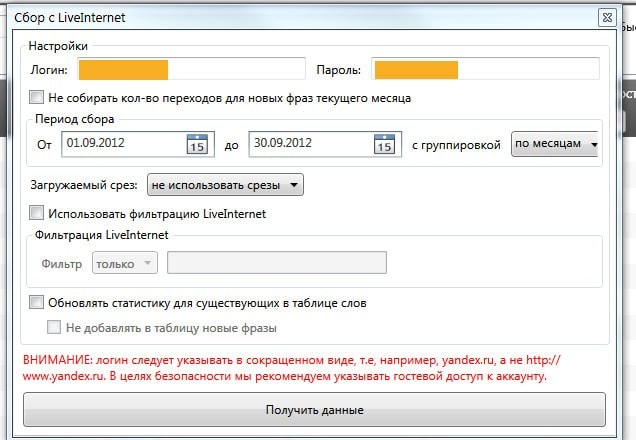Open the 'по месяцам' grouping dropdown
Image resolution: width=636 pixels, height=440 pixels.
click(555, 144)
